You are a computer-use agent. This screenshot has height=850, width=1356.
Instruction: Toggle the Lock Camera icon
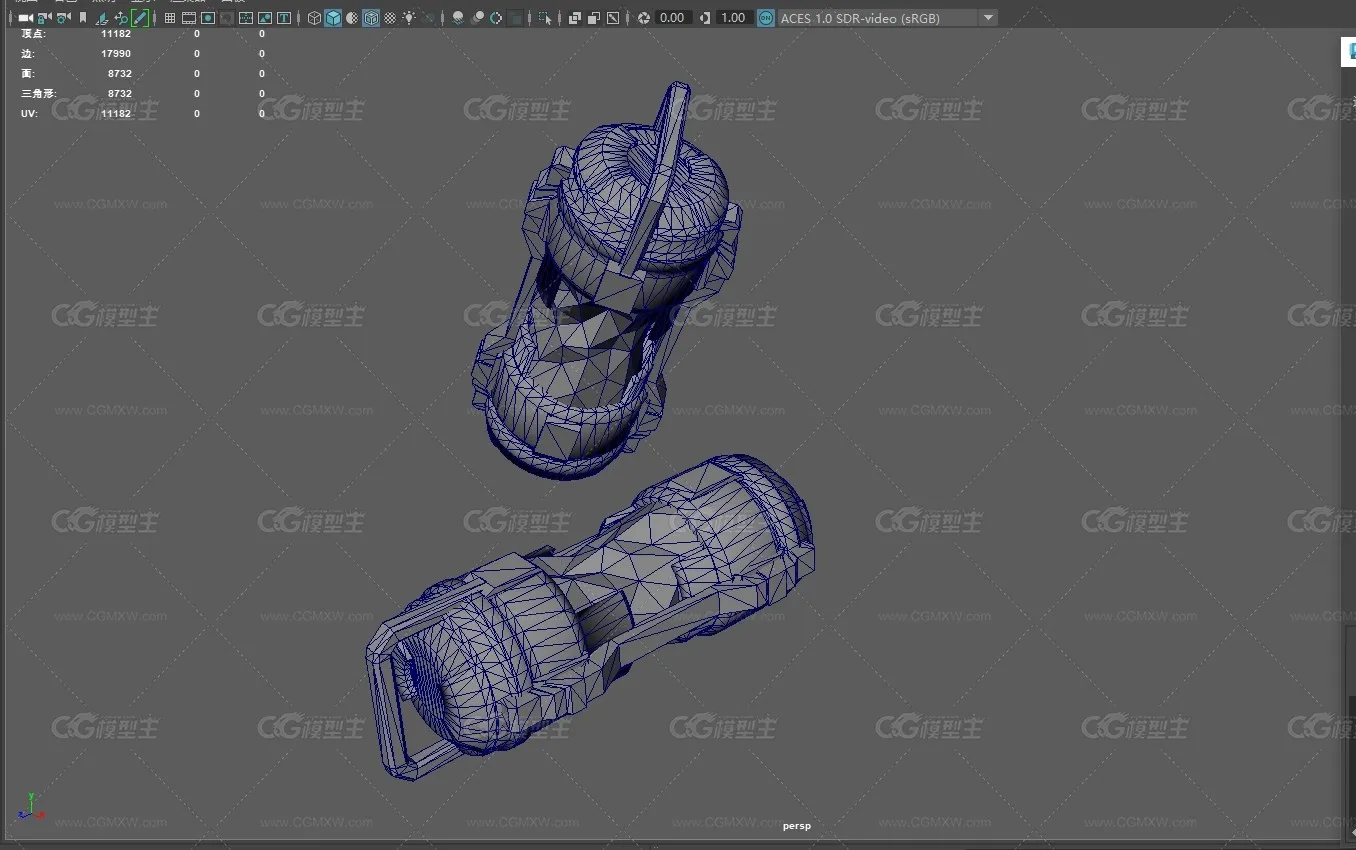tap(44, 18)
